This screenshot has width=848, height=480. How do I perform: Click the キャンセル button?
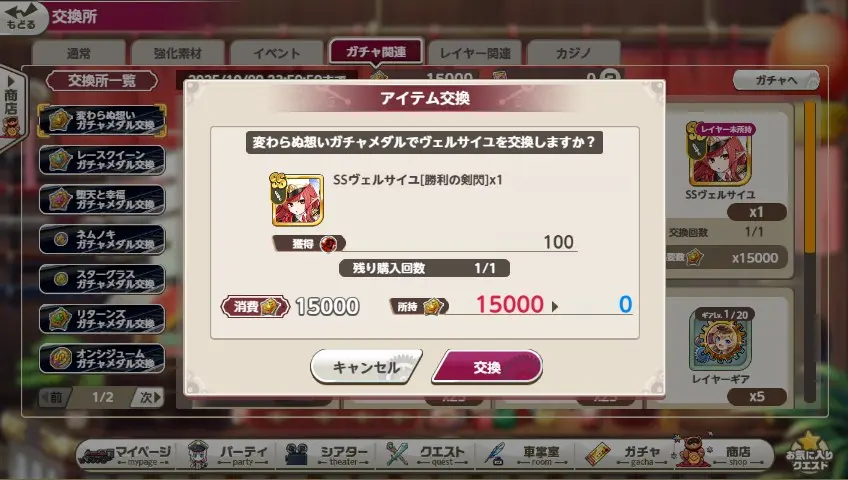click(366, 367)
